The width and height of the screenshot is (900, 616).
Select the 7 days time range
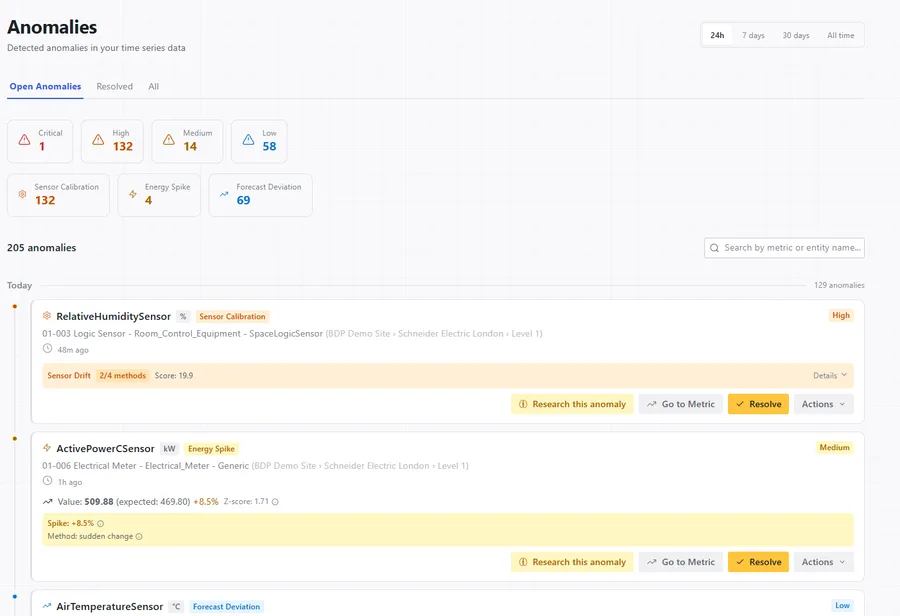[755, 35]
